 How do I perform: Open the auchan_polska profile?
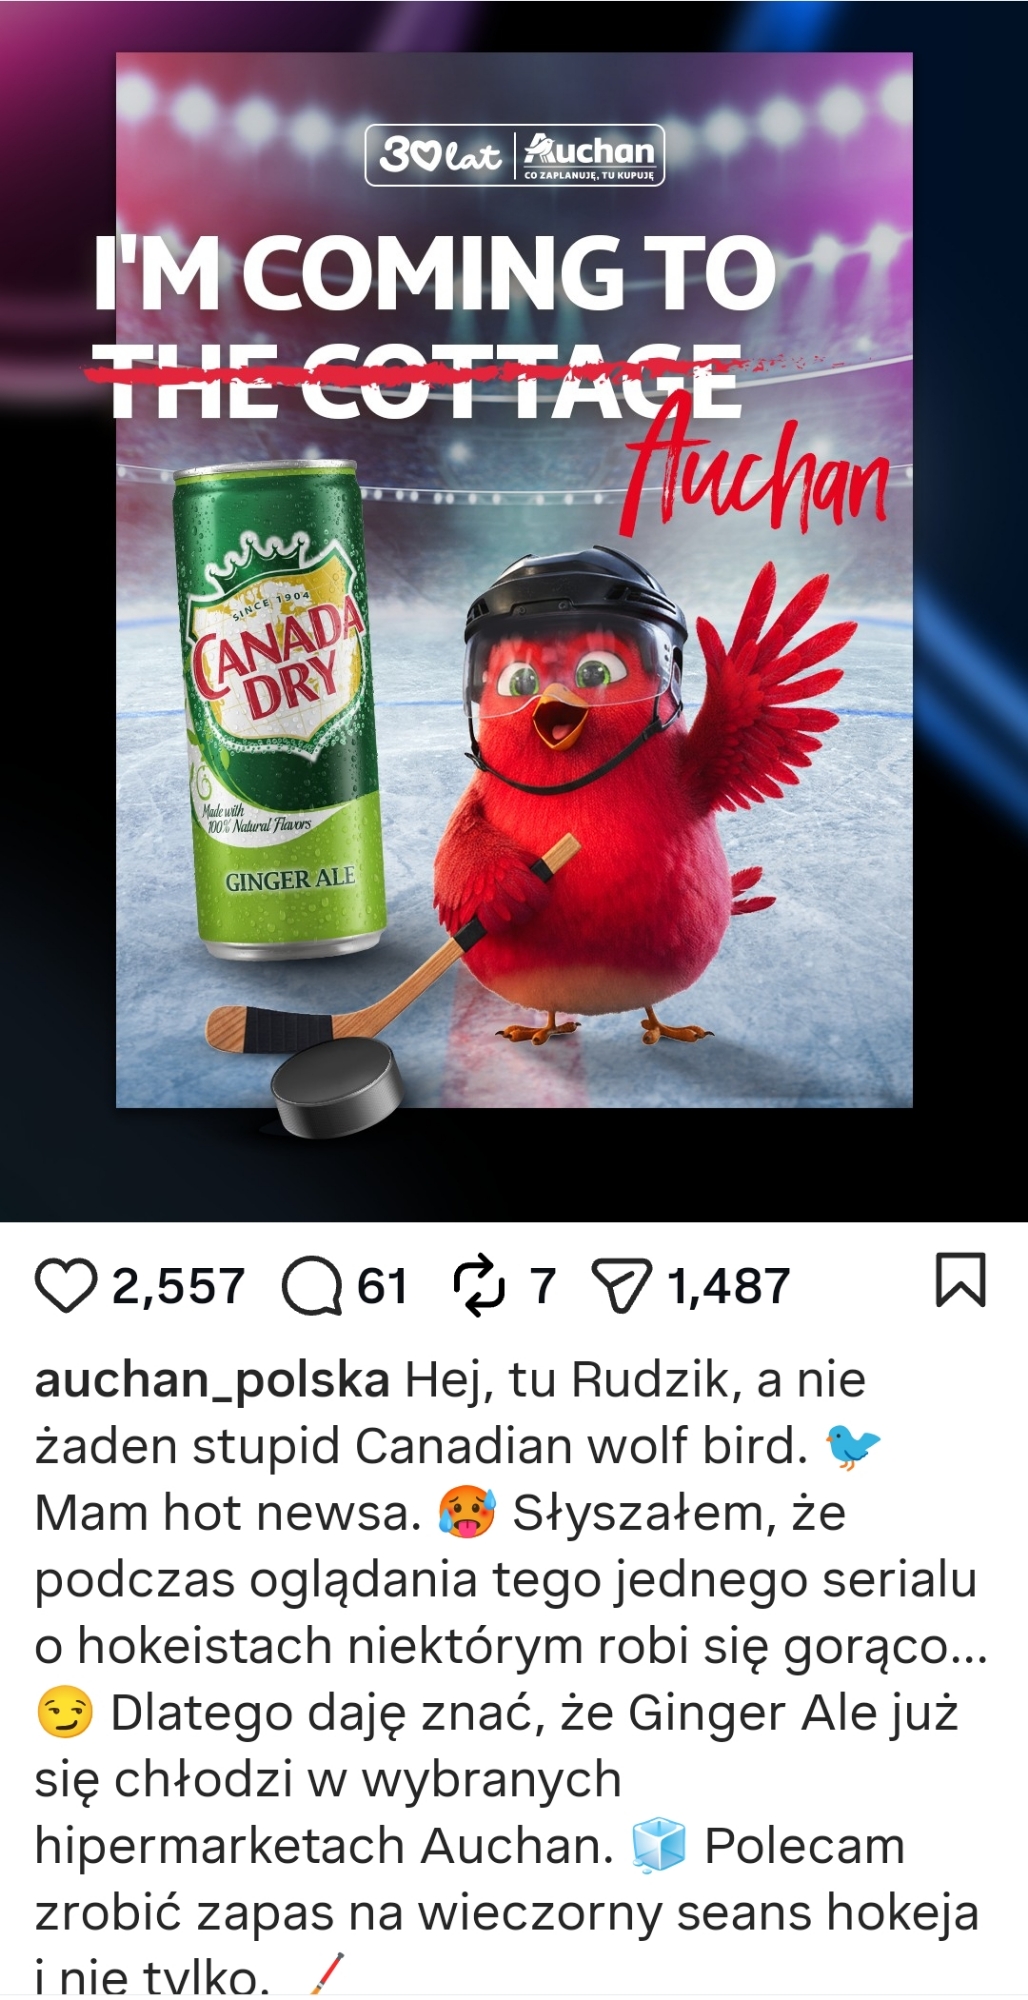click(x=212, y=1381)
